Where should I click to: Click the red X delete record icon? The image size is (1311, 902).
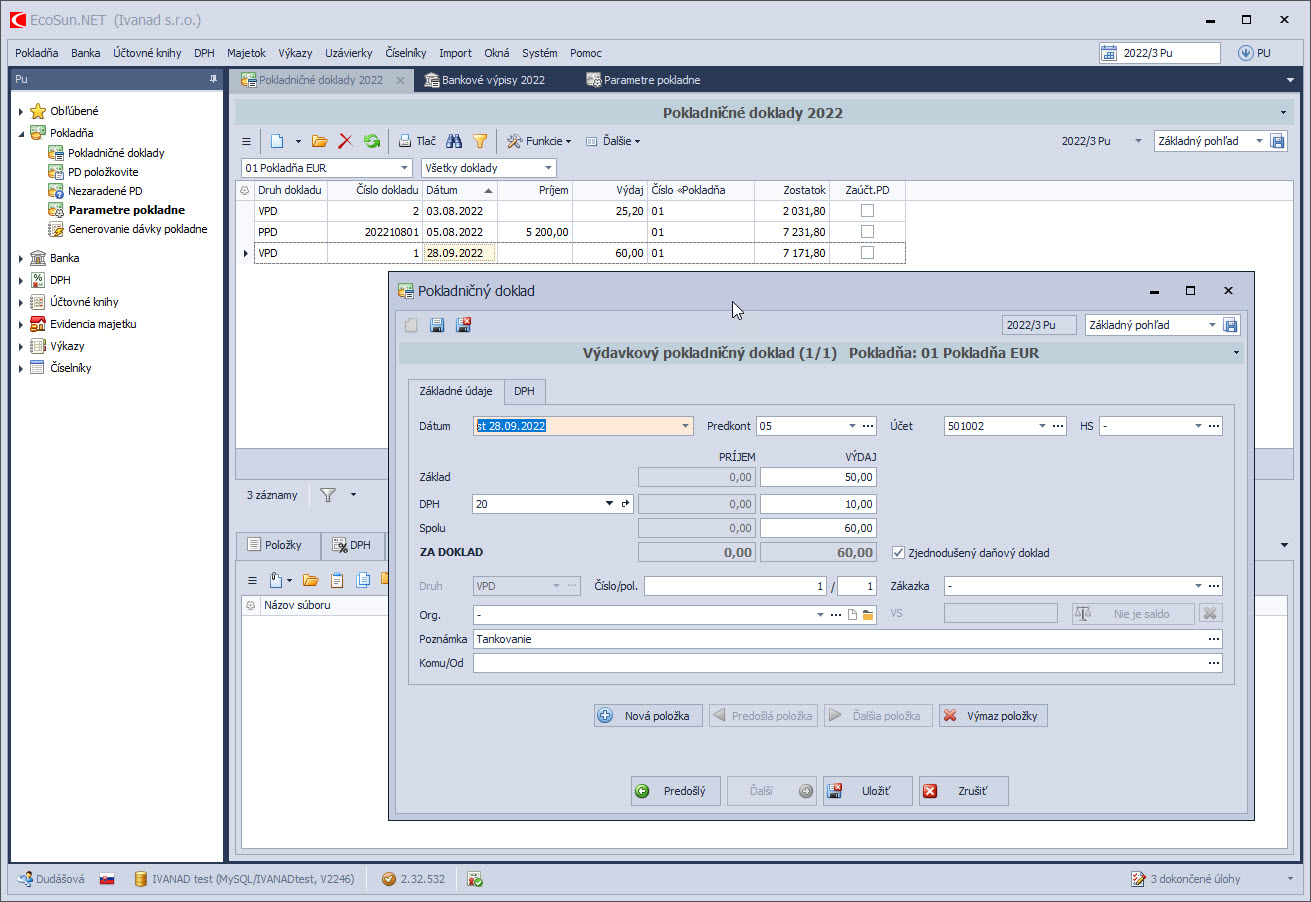point(346,141)
